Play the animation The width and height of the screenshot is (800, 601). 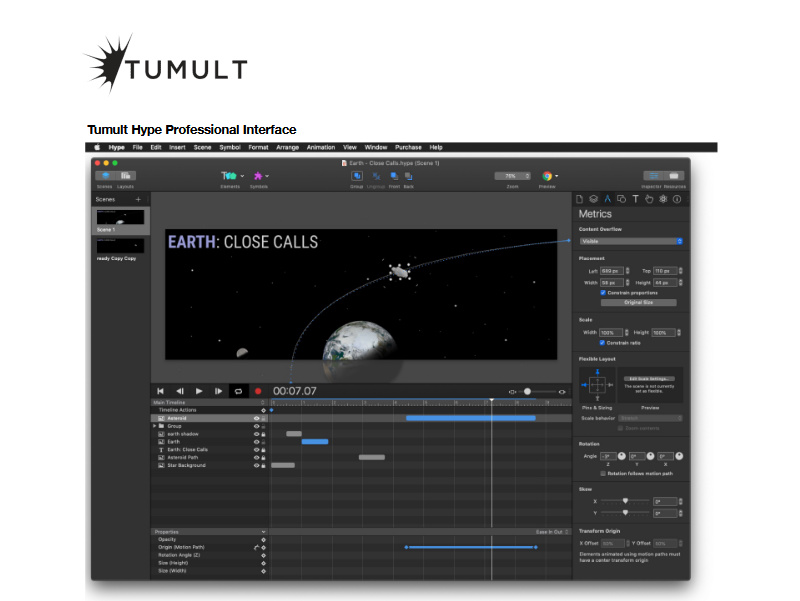199,391
